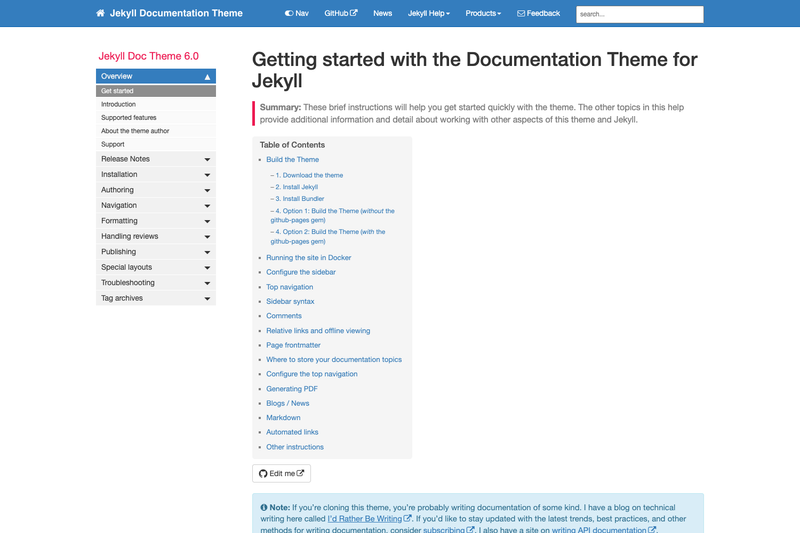Open Option 2 build with github-pages gem
Image resolution: width=800 pixels, height=533 pixels.
(x=328, y=237)
